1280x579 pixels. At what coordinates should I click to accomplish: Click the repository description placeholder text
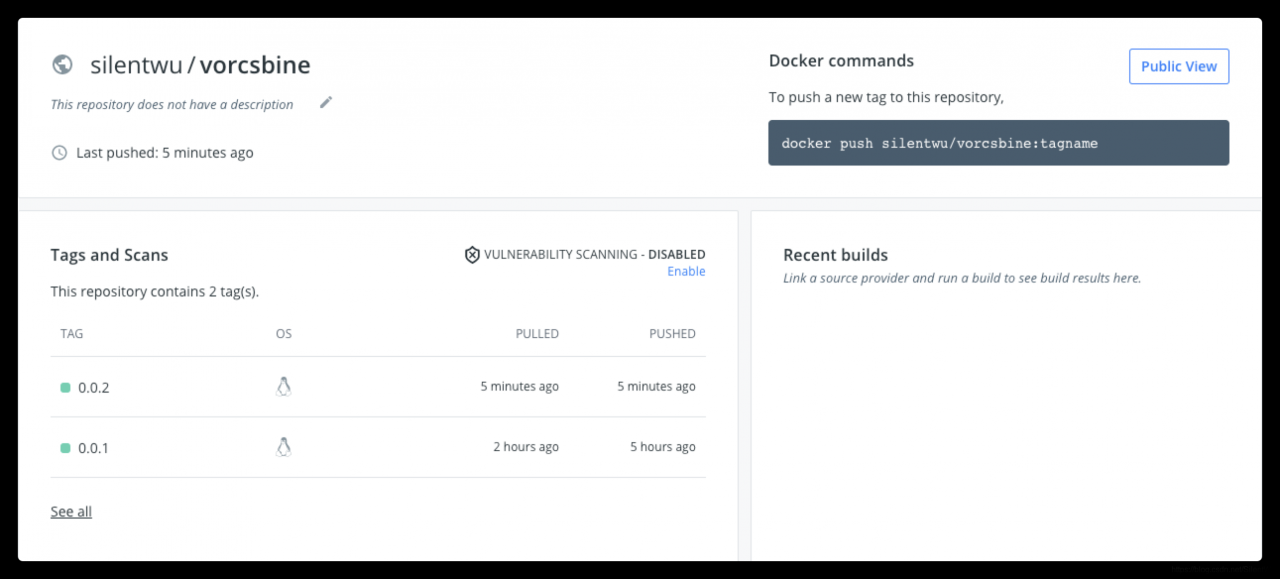click(172, 104)
